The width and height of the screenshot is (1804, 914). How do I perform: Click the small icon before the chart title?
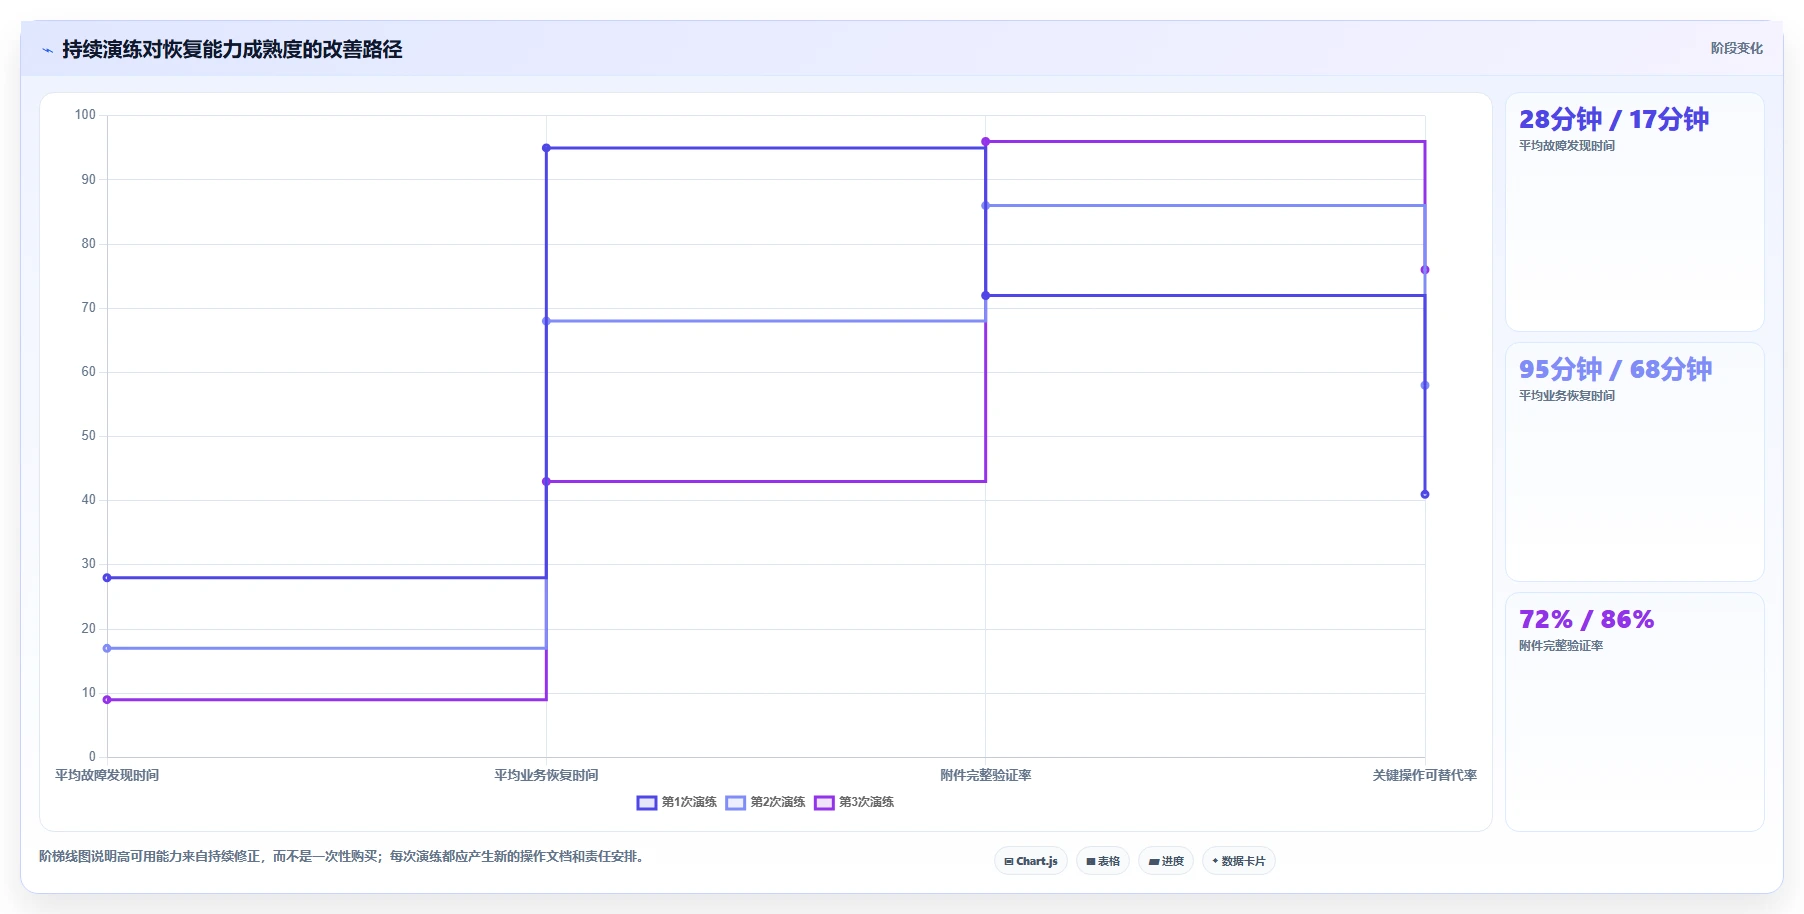click(x=47, y=50)
